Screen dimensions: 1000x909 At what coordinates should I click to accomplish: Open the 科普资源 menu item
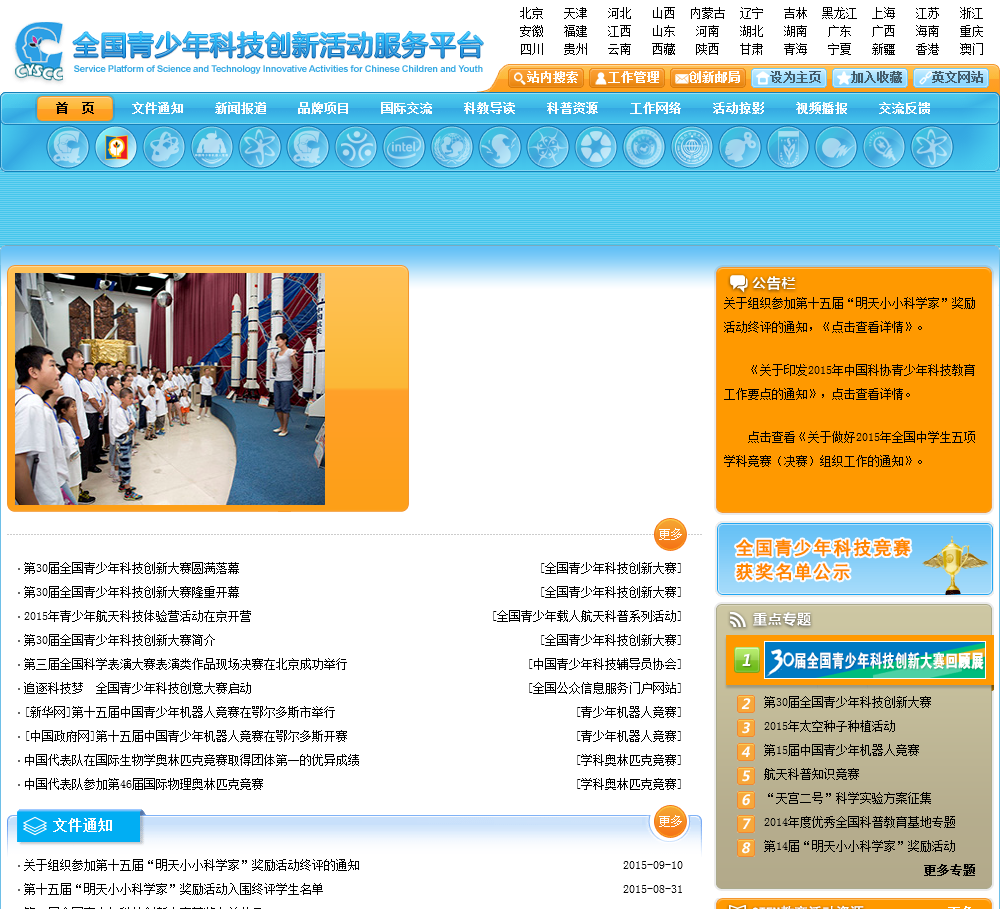pyautogui.click(x=572, y=108)
